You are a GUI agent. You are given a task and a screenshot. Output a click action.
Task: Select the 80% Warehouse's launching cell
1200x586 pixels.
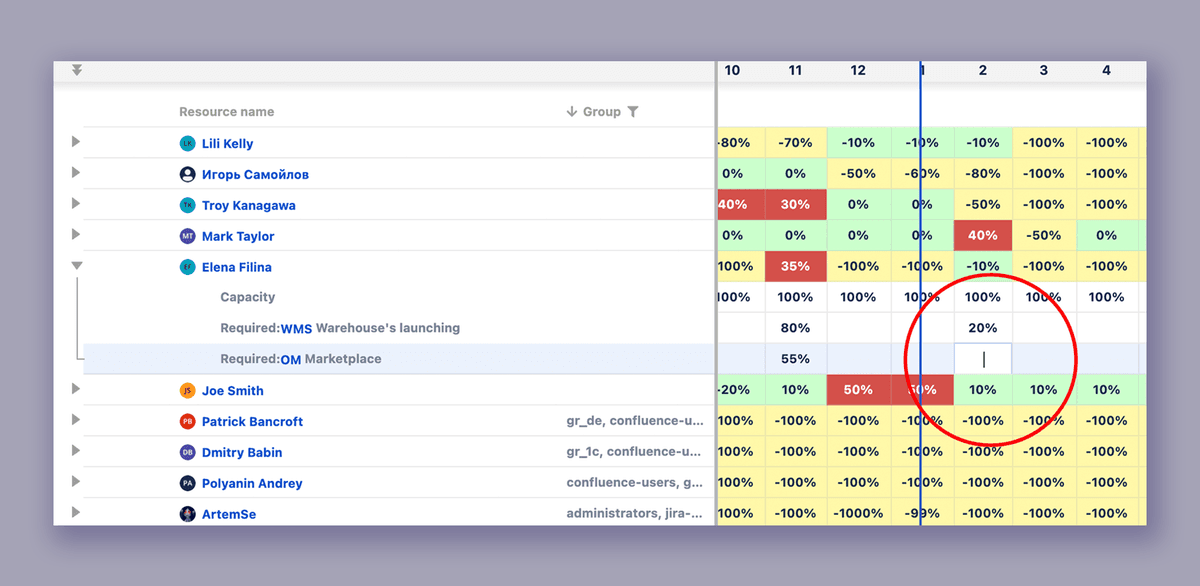795,328
